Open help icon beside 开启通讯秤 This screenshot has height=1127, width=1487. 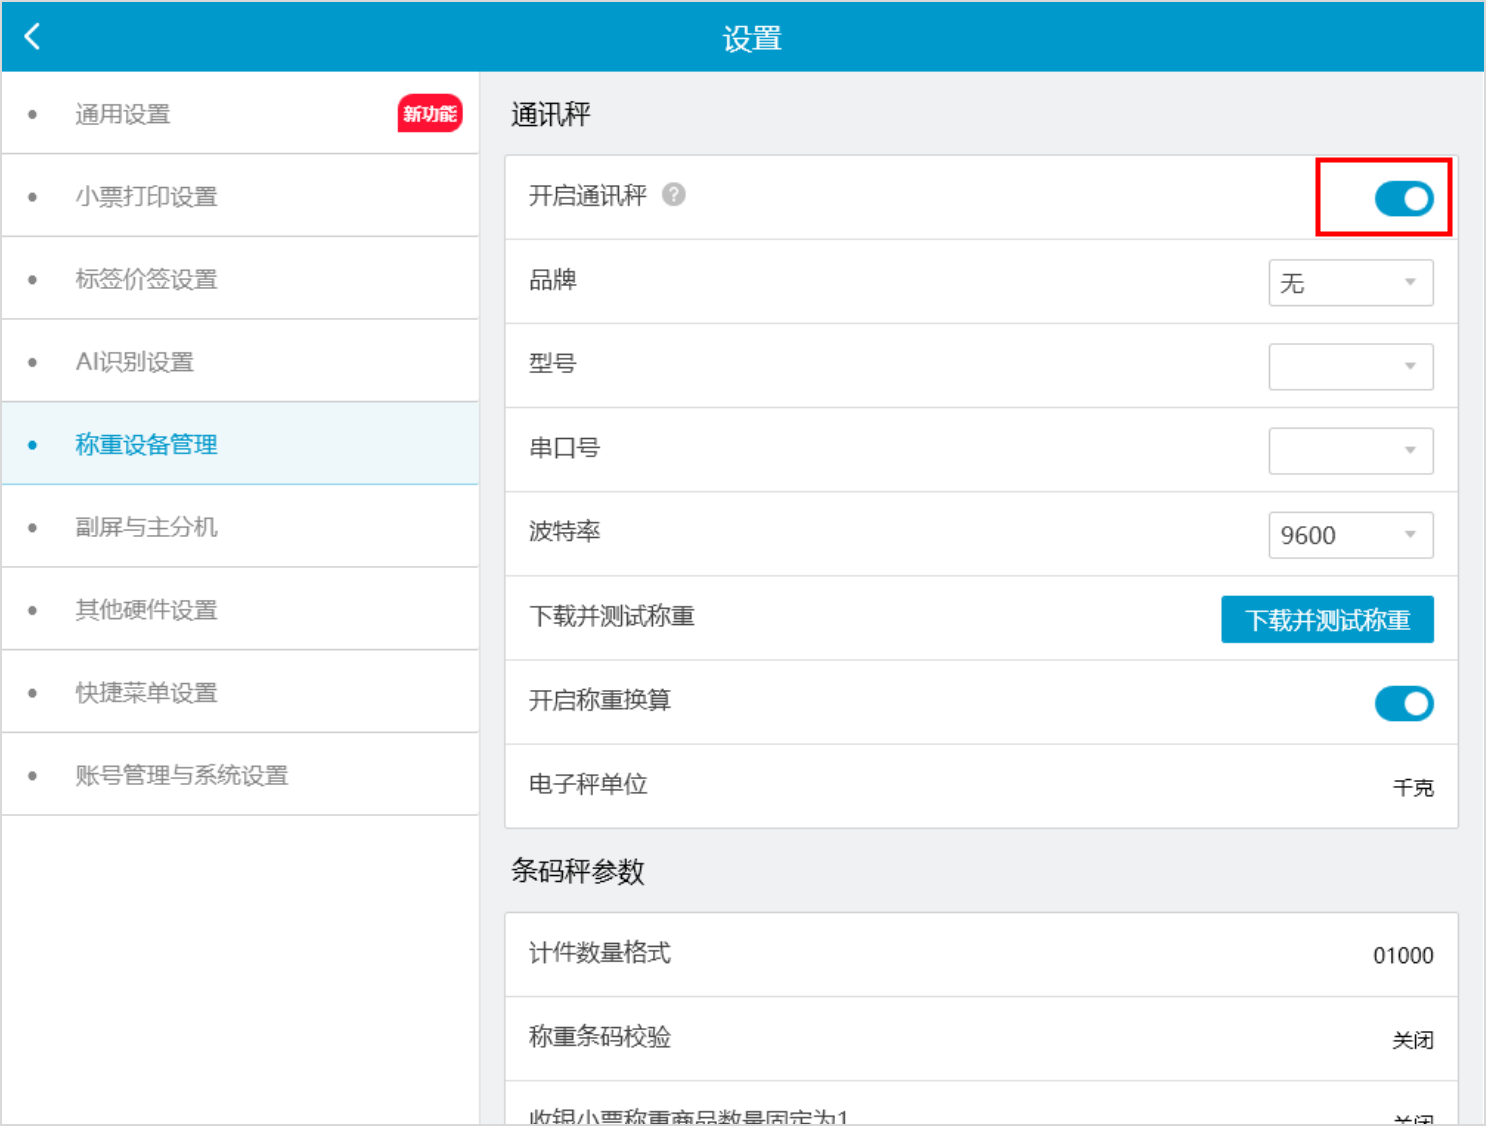(674, 194)
